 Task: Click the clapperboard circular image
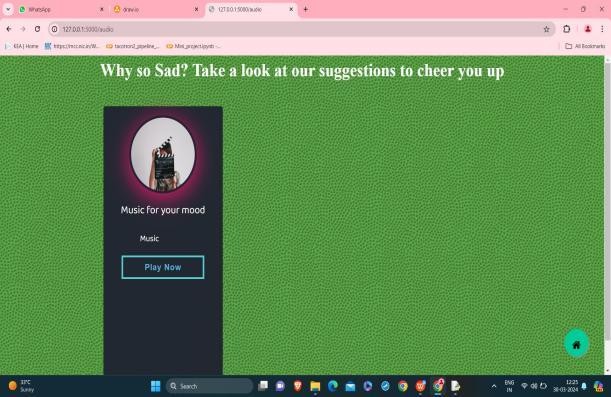coord(163,155)
